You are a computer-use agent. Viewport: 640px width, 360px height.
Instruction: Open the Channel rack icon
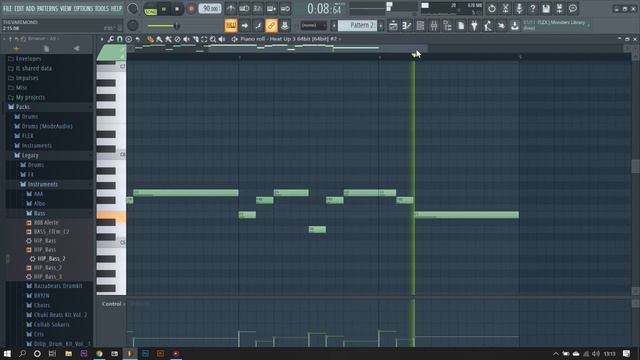click(x=420, y=26)
